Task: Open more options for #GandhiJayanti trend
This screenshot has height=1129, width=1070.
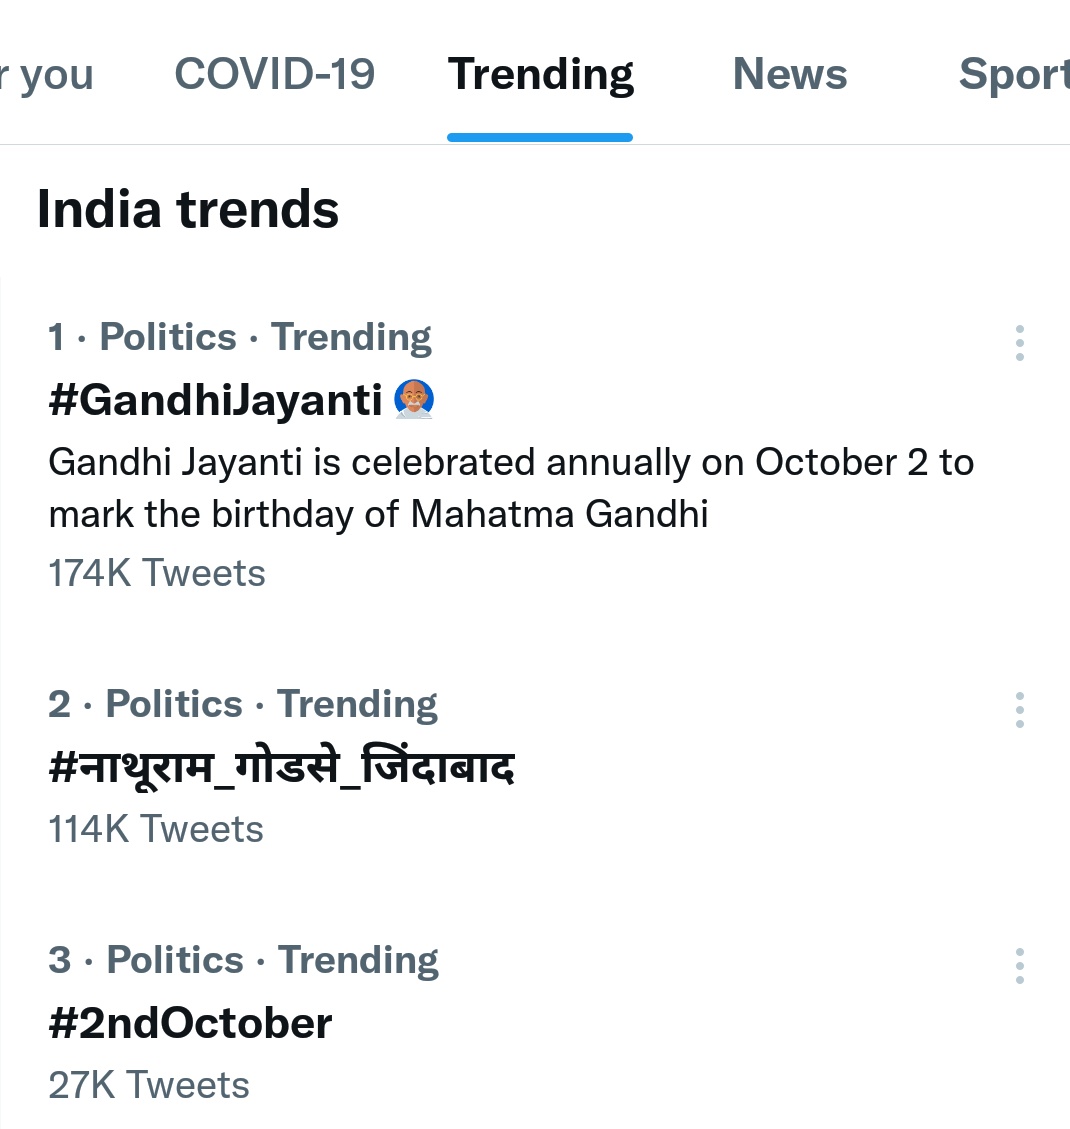Action: 1019,343
